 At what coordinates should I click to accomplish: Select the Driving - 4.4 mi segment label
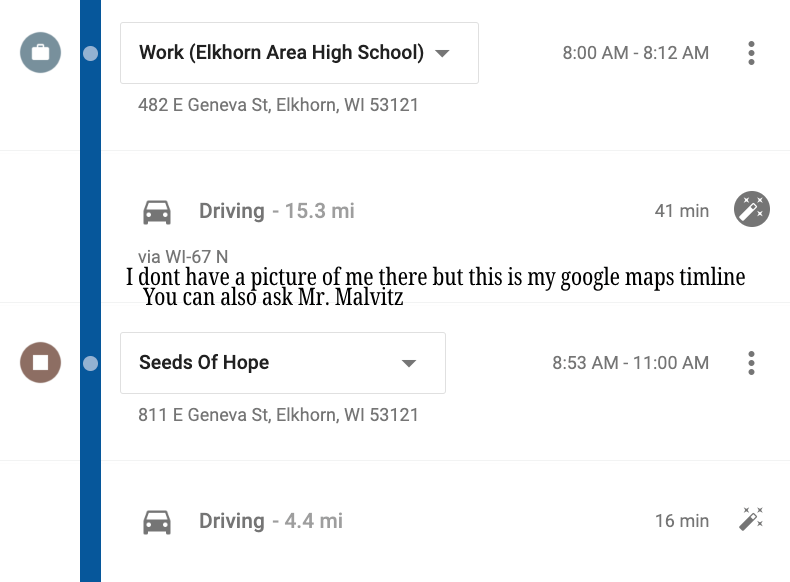coord(270,521)
